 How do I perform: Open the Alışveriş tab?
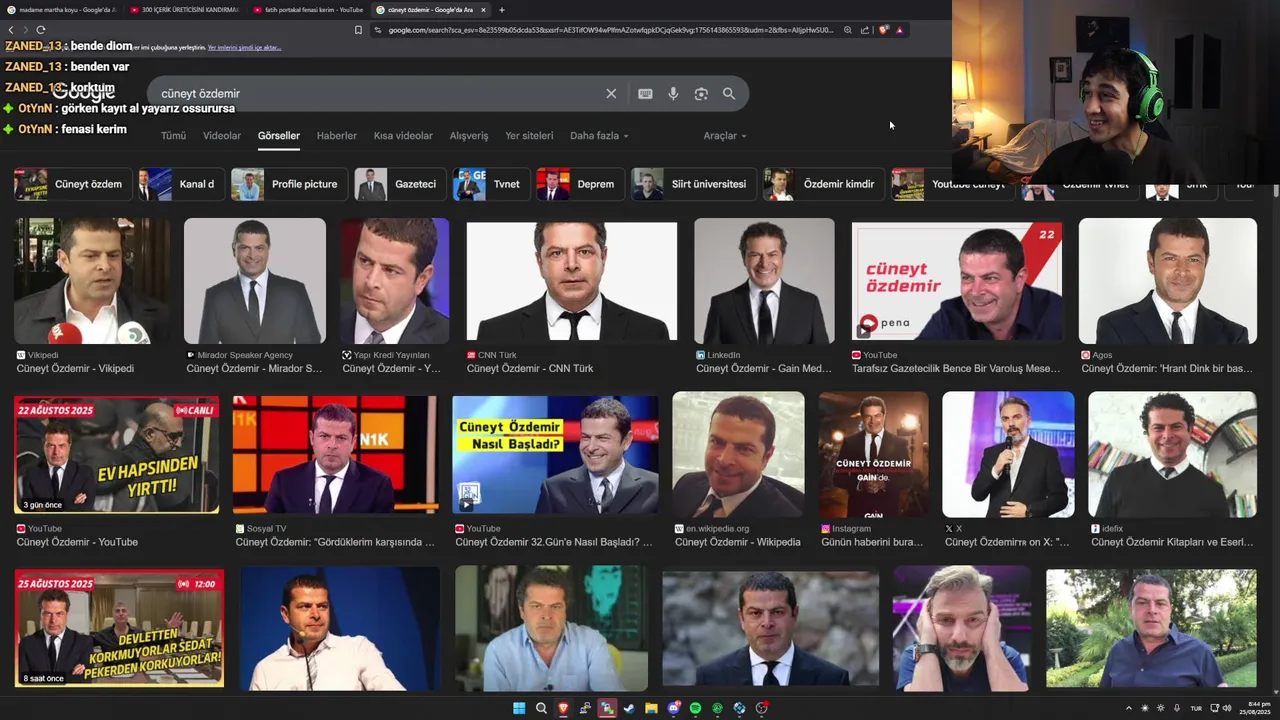(469, 136)
